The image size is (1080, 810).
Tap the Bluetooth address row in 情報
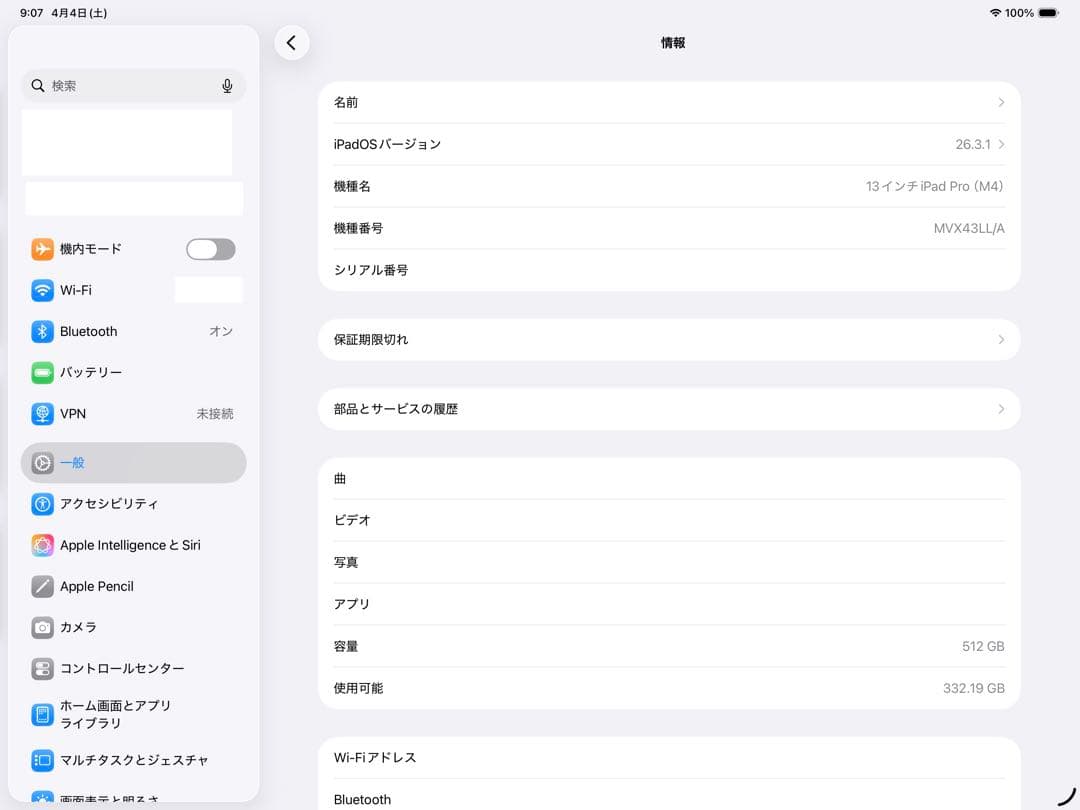click(x=669, y=795)
